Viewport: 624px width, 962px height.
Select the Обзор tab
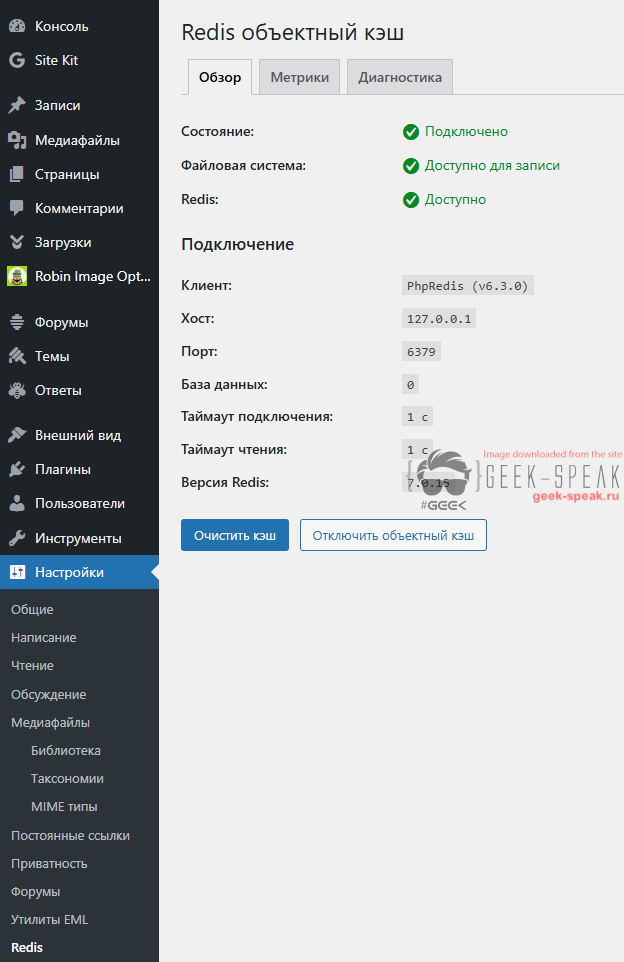click(220, 78)
